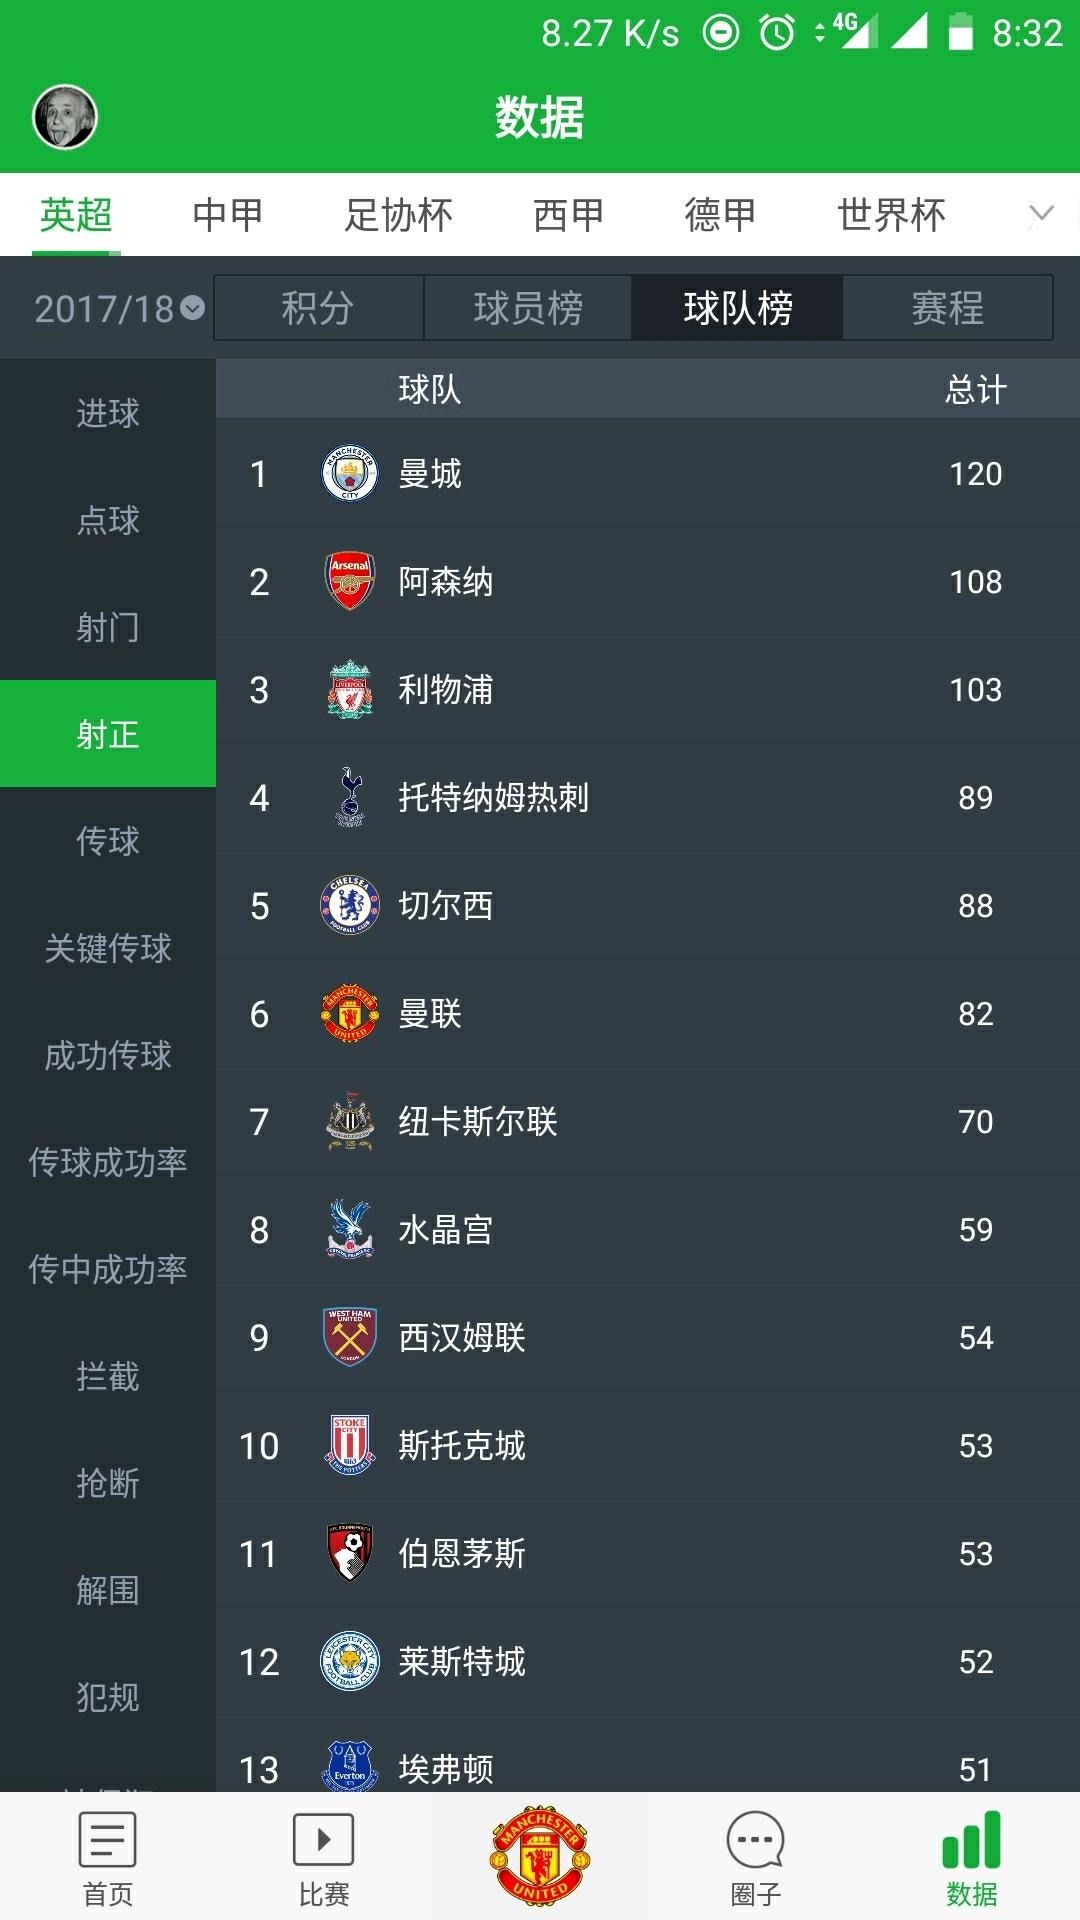The height and width of the screenshot is (1920, 1080).
Task: Select the 数据 data tab icon
Action: [973, 1855]
